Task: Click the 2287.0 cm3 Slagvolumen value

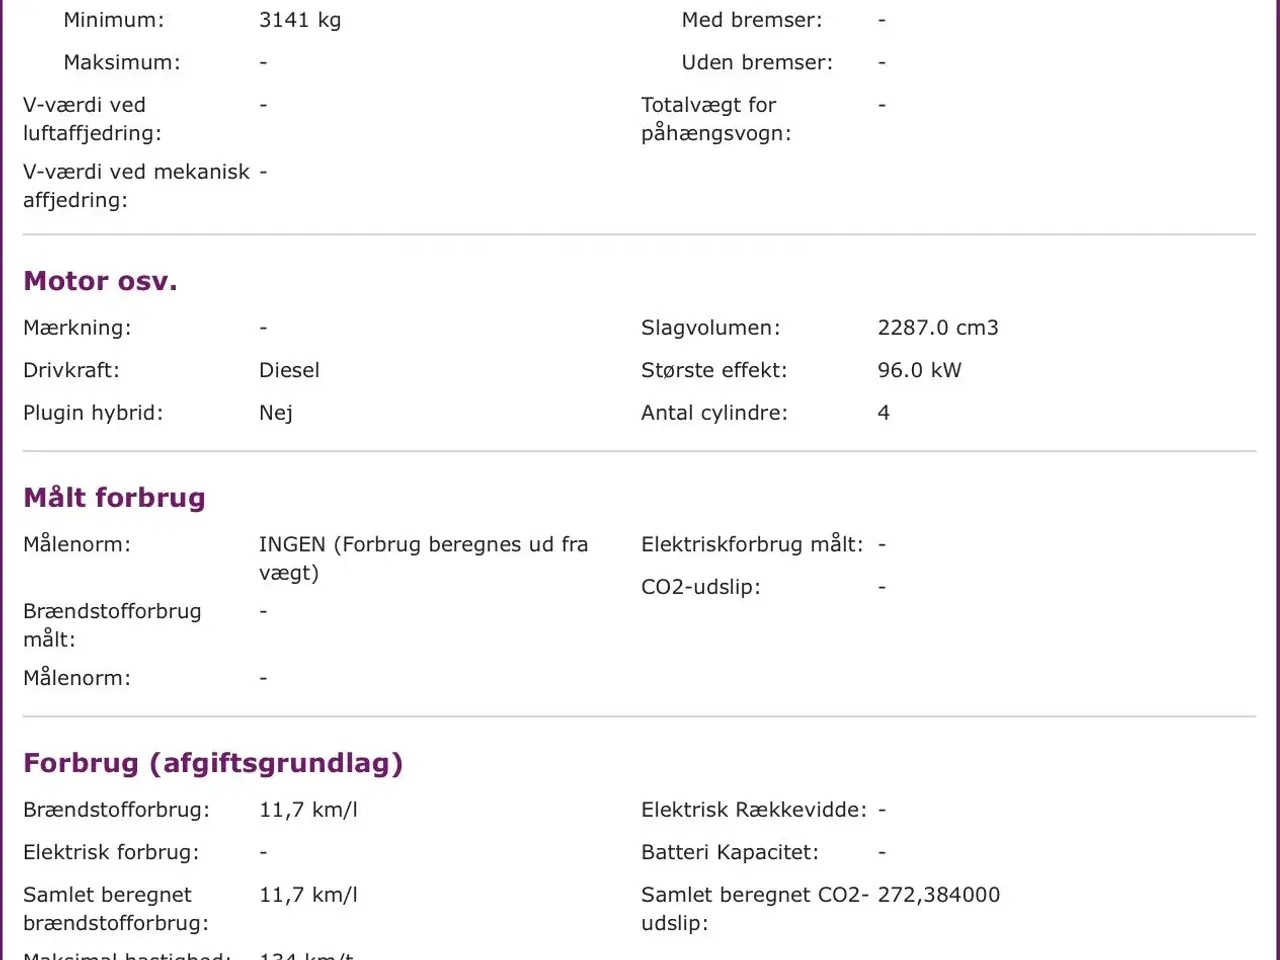Action: pos(937,328)
